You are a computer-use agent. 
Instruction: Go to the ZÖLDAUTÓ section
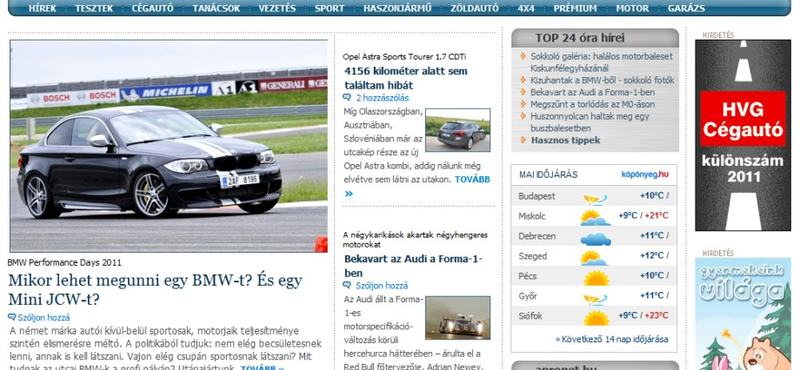474,8
